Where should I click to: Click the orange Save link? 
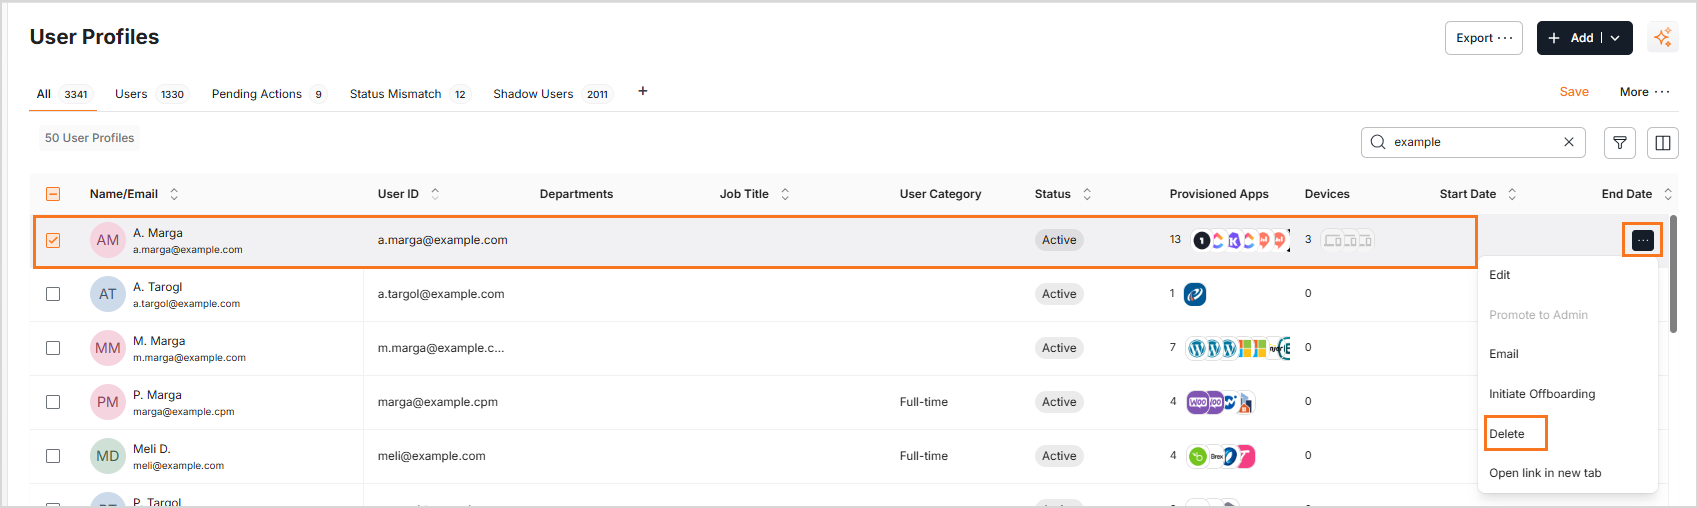tap(1573, 92)
